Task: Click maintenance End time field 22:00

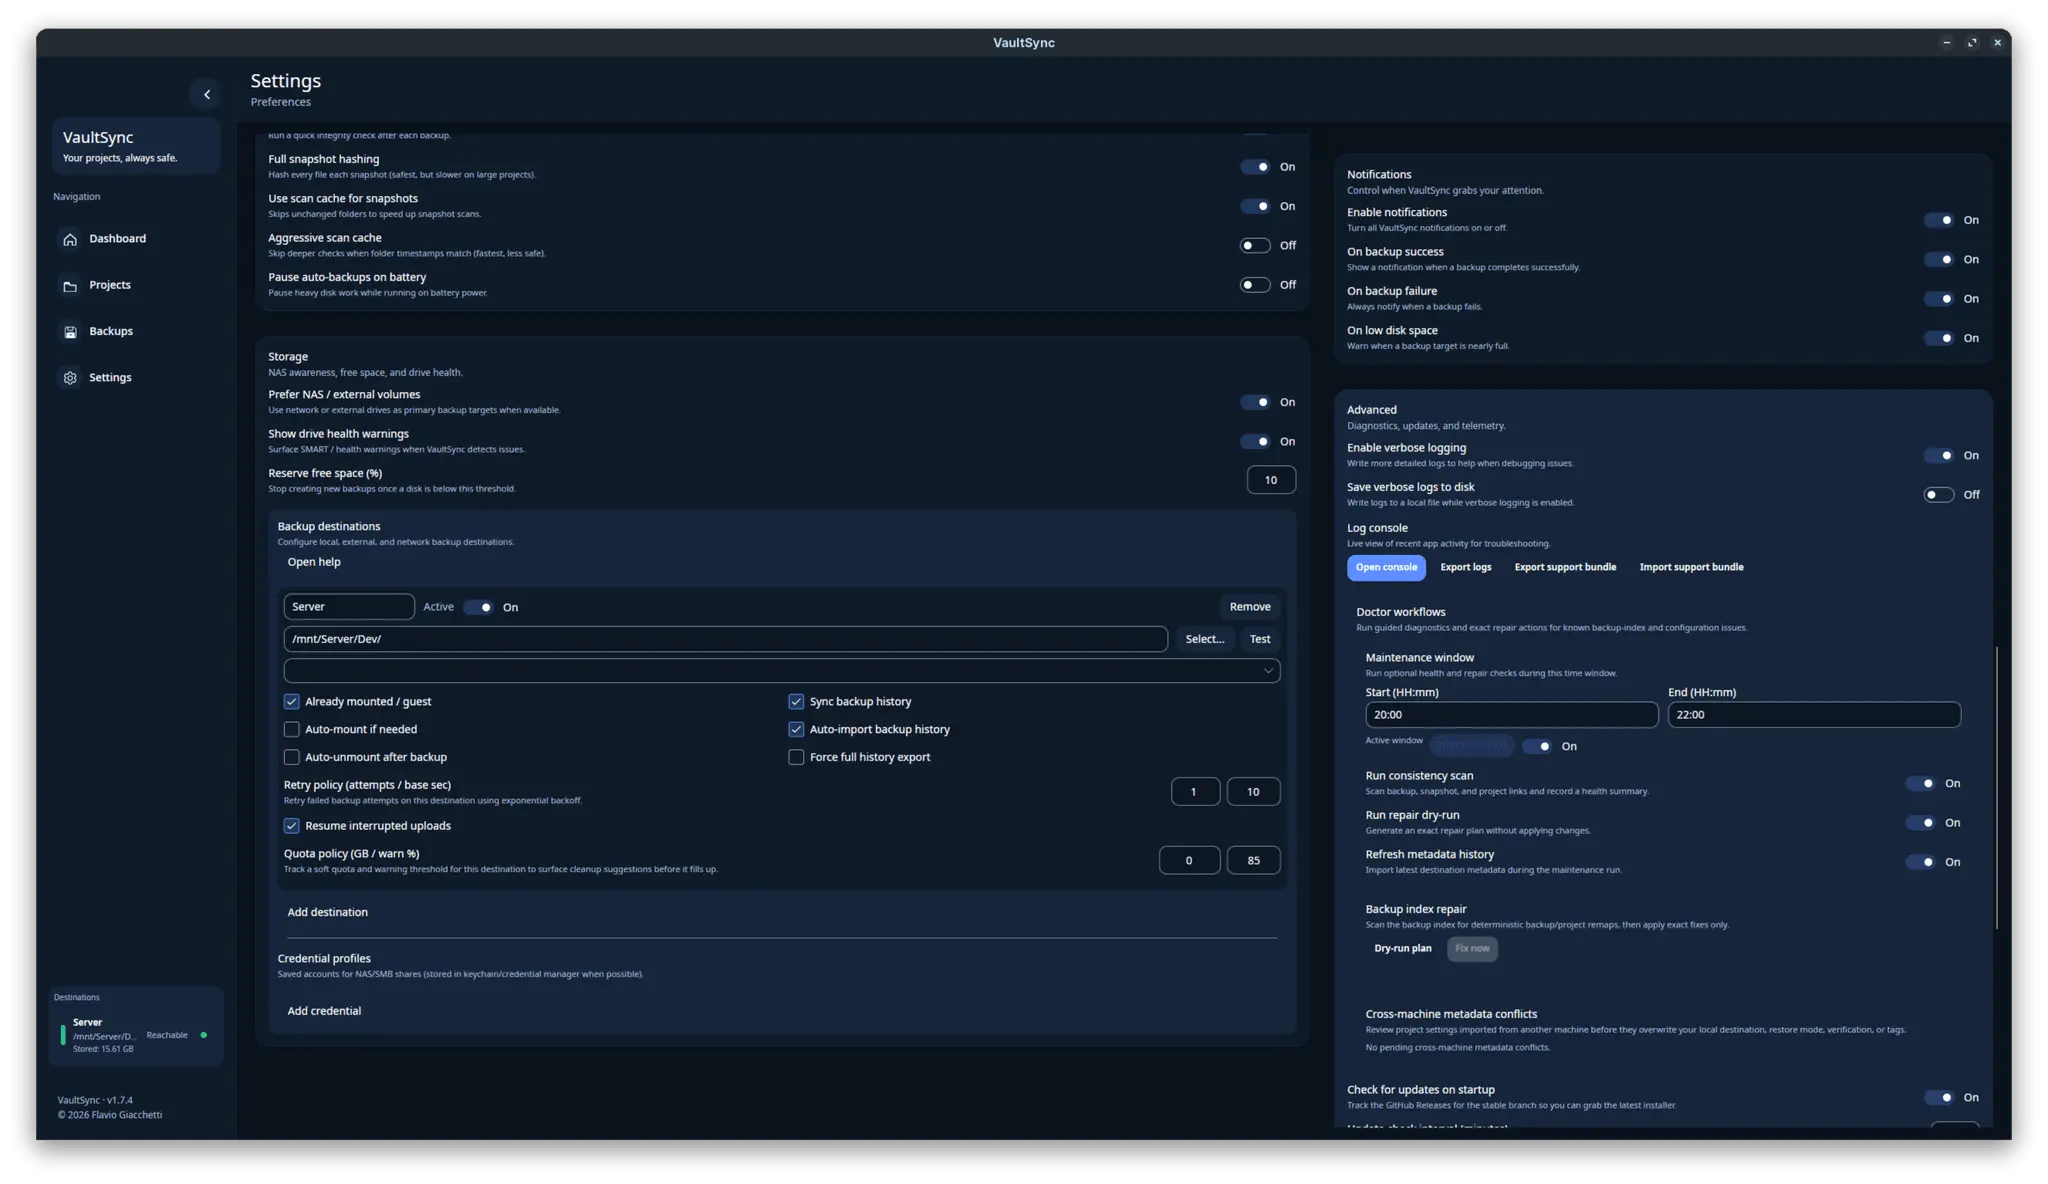Action: coord(1814,715)
